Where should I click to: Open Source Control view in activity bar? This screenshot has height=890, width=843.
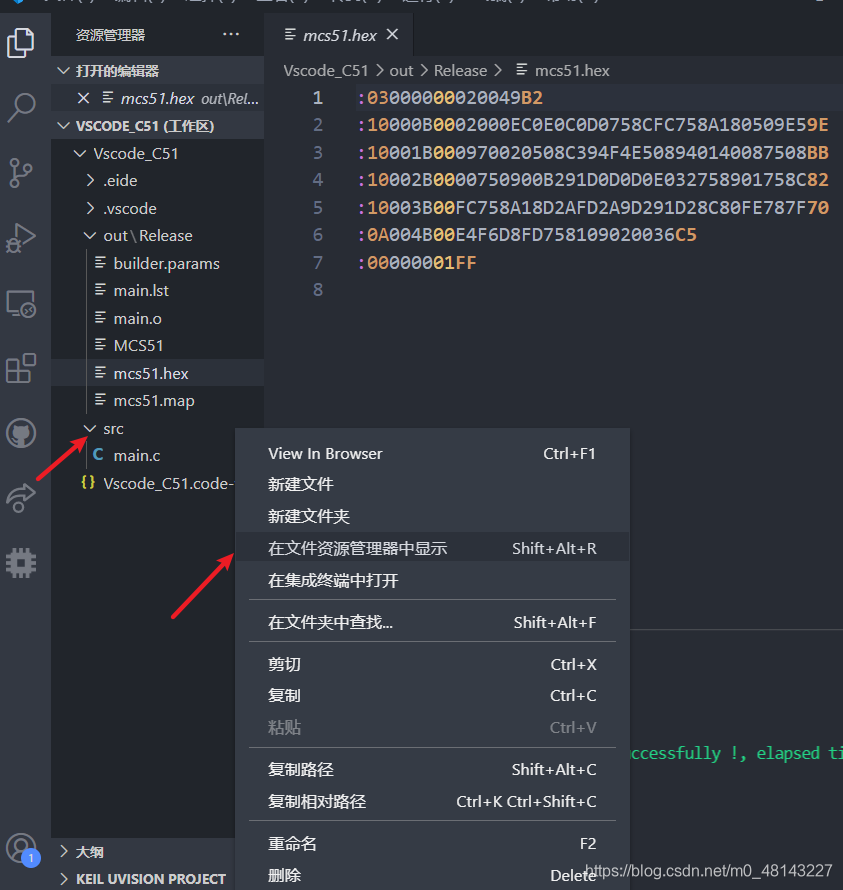[x=21, y=173]
